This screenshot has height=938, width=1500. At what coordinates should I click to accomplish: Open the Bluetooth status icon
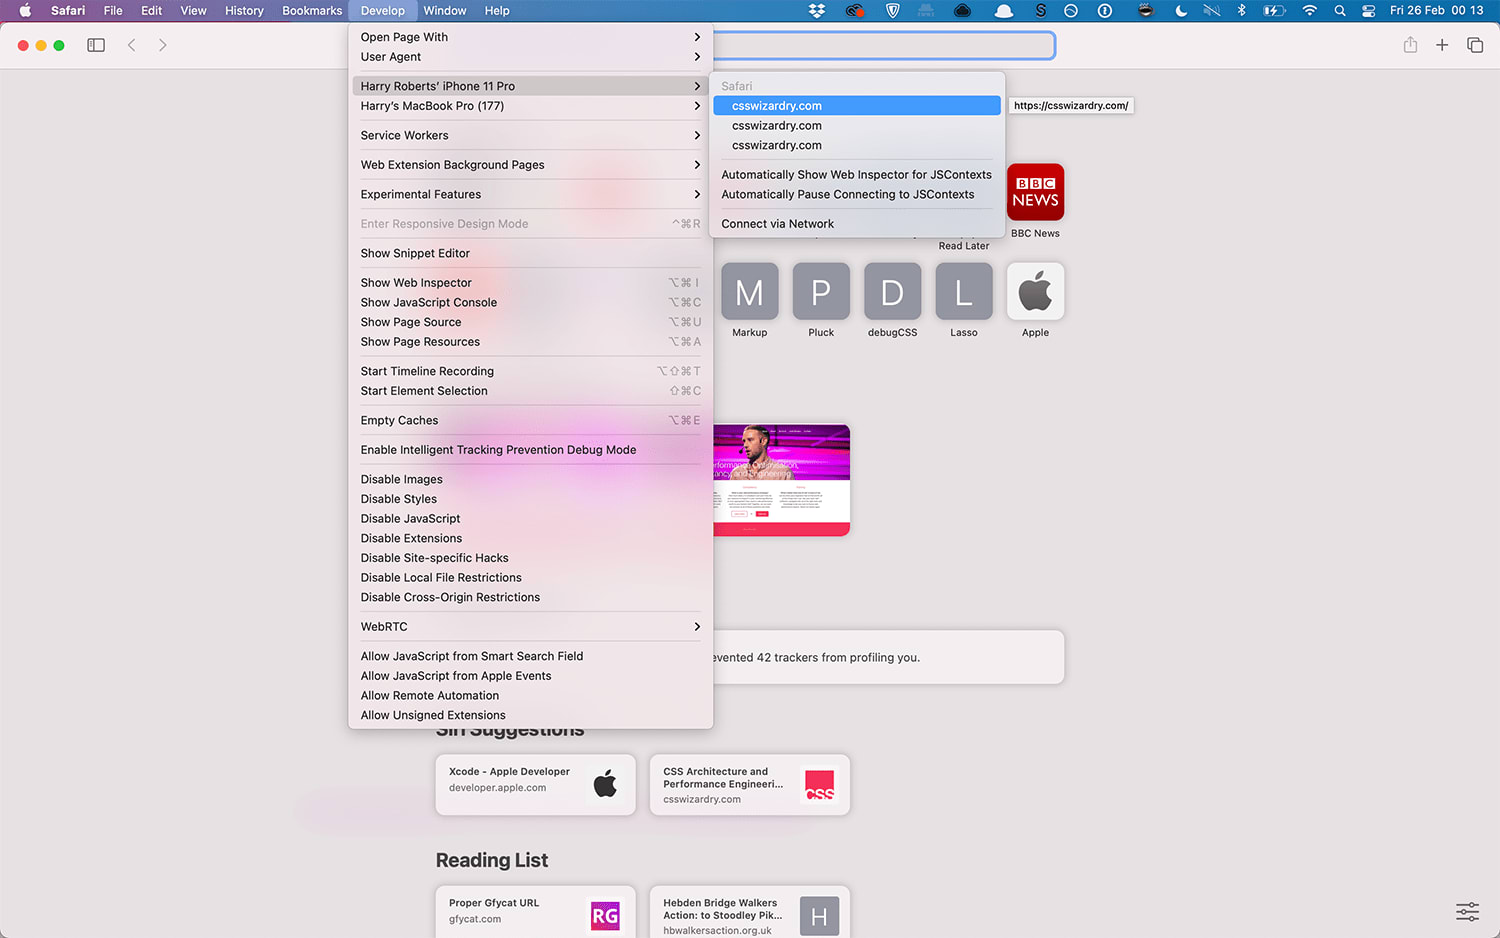[x=1241, y=11]
